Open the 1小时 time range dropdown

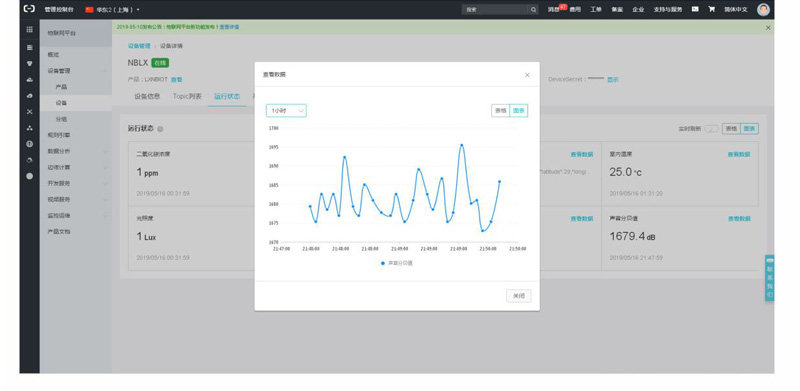pyautogui.click(x=286, y=111)
